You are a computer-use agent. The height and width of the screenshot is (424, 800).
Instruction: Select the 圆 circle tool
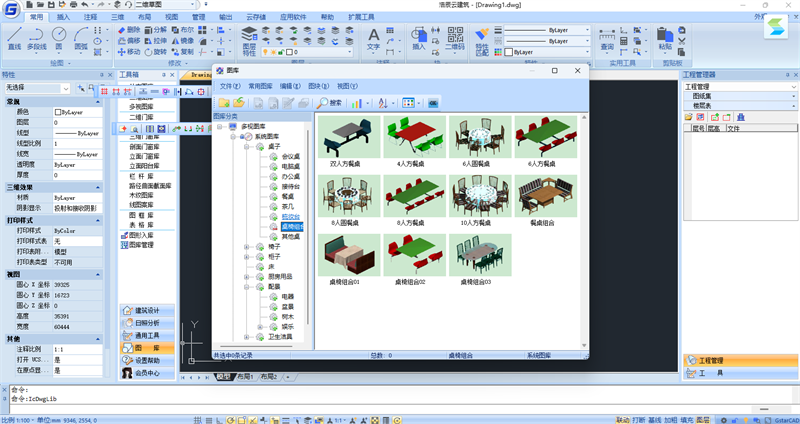(59, 39)
